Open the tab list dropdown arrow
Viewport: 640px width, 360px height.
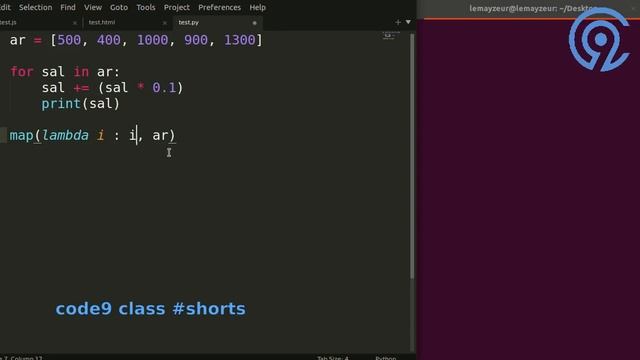408,22
